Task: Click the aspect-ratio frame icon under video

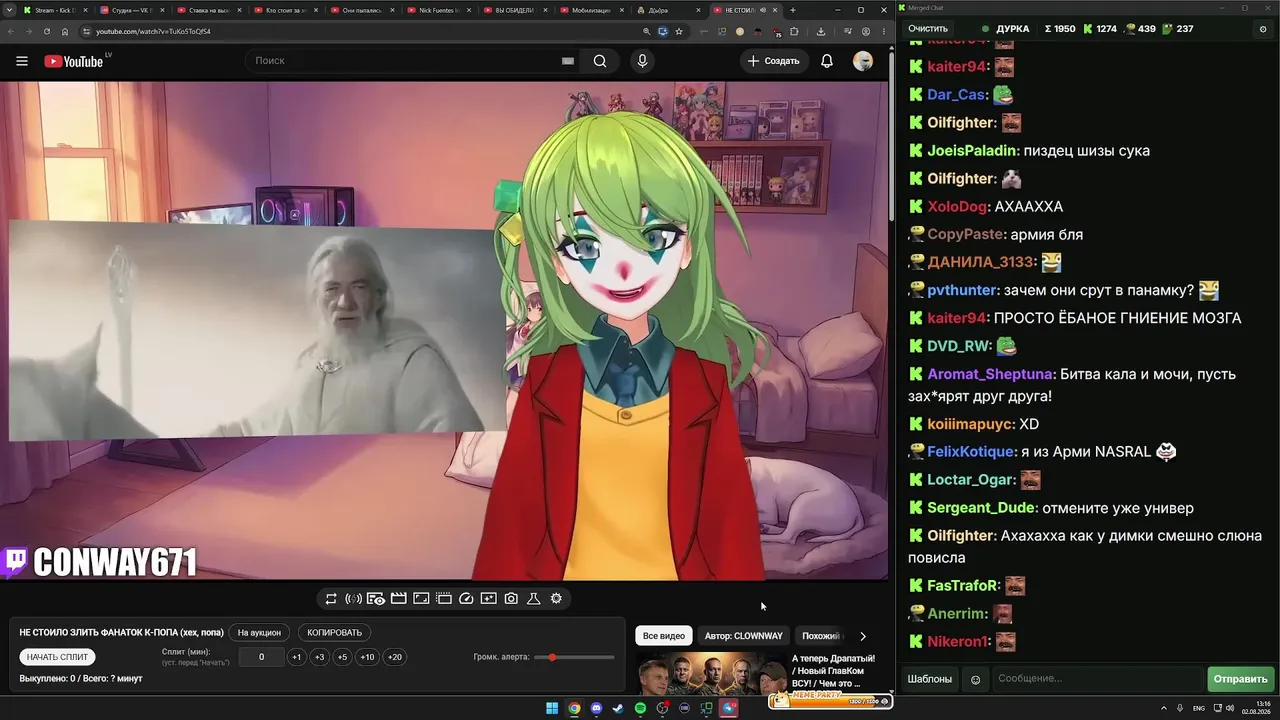Action: [421, 599]
